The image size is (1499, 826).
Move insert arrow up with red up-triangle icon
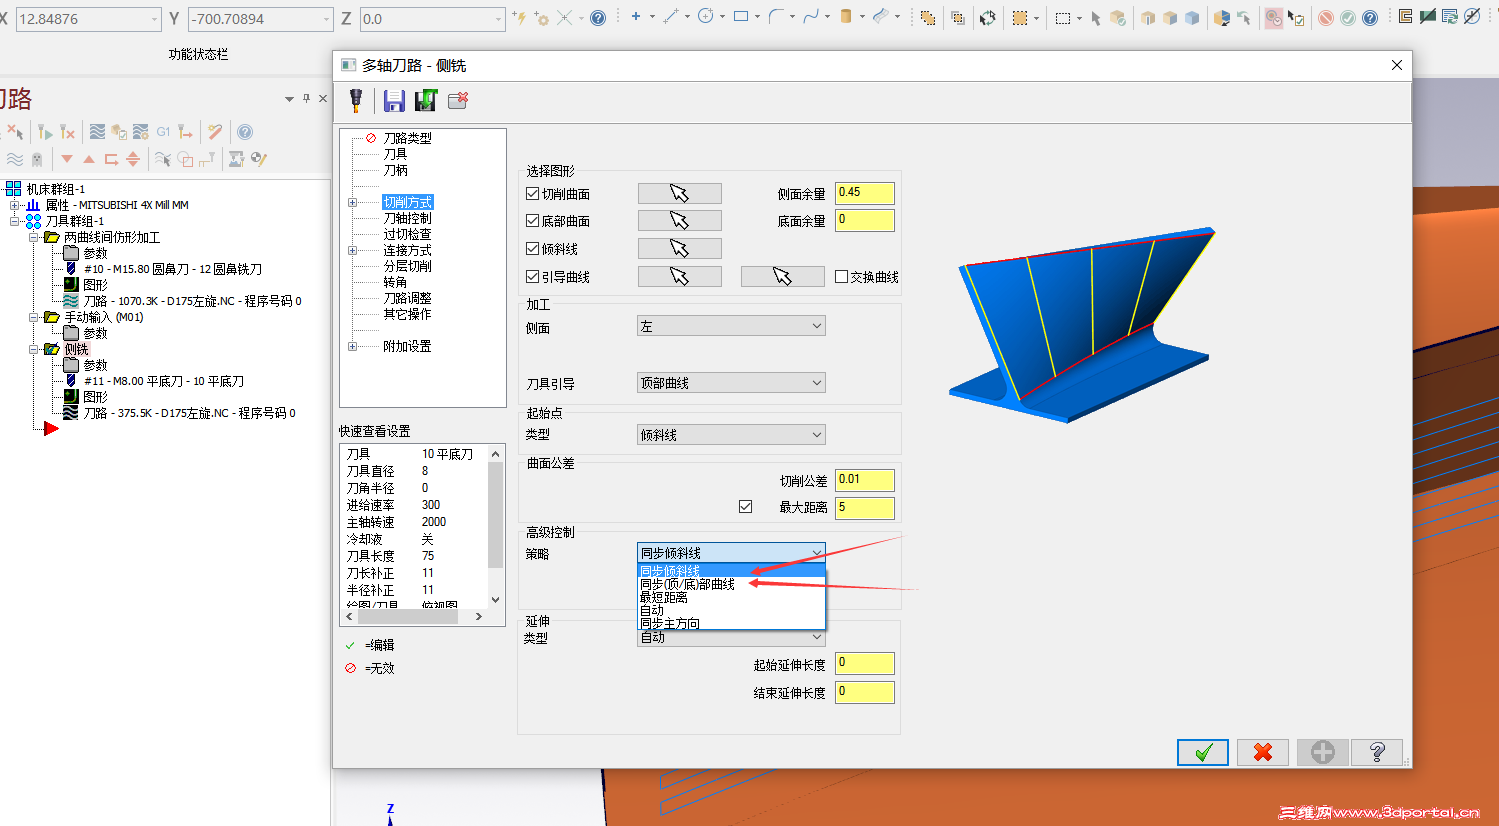(89, 159)
